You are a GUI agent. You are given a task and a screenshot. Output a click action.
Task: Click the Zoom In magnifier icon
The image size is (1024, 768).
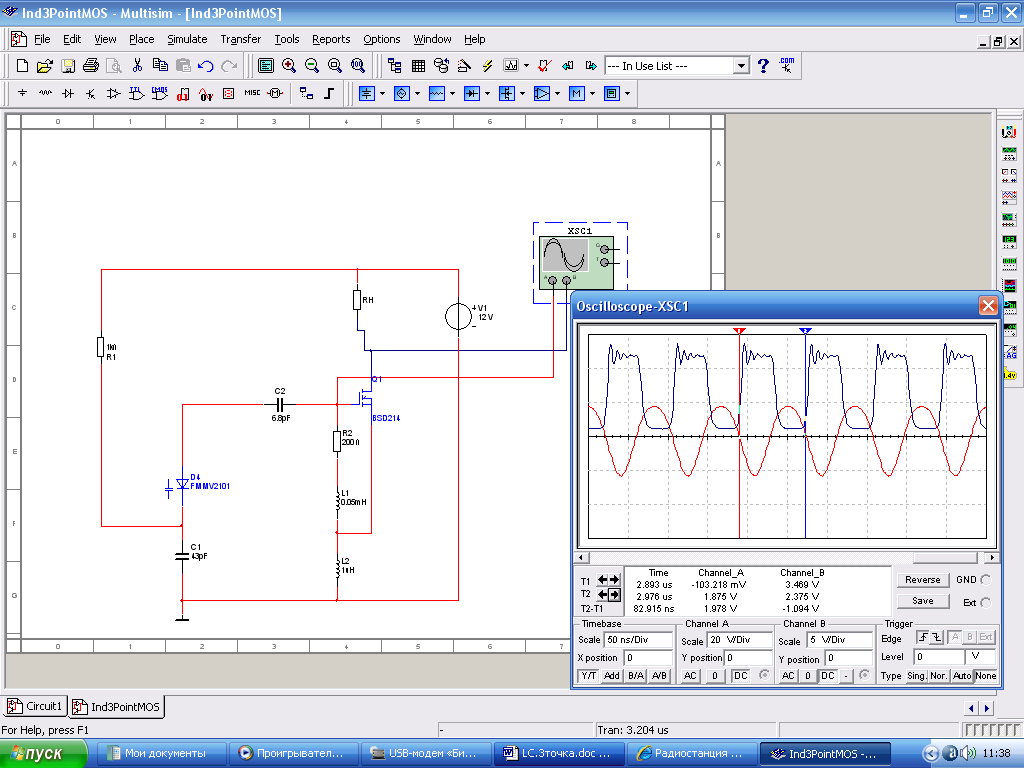(289, 66)
